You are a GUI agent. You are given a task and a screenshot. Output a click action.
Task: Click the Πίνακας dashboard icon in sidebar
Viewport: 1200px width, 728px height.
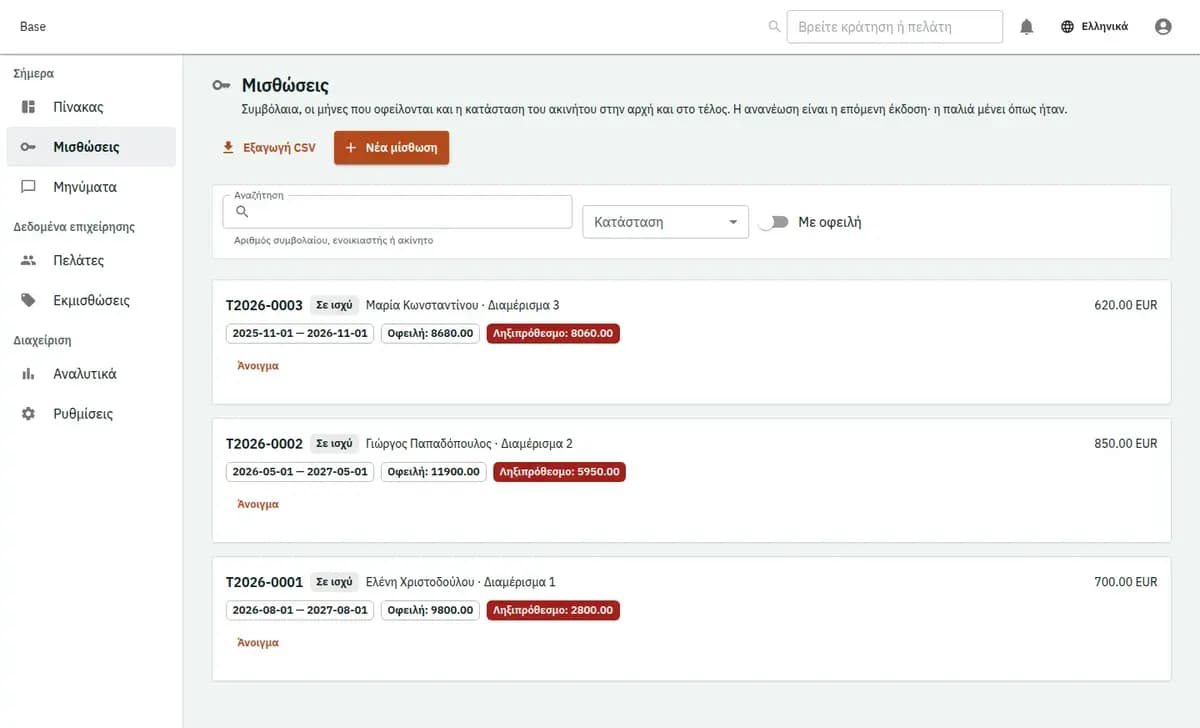pyautogui.click(x=29, y=107)
